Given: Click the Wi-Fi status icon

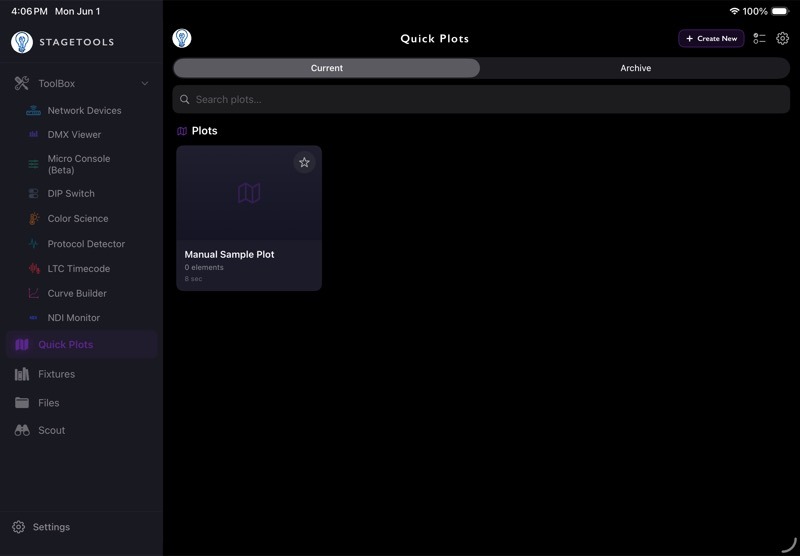Looking at the screenshot, I should pos(734,11).
